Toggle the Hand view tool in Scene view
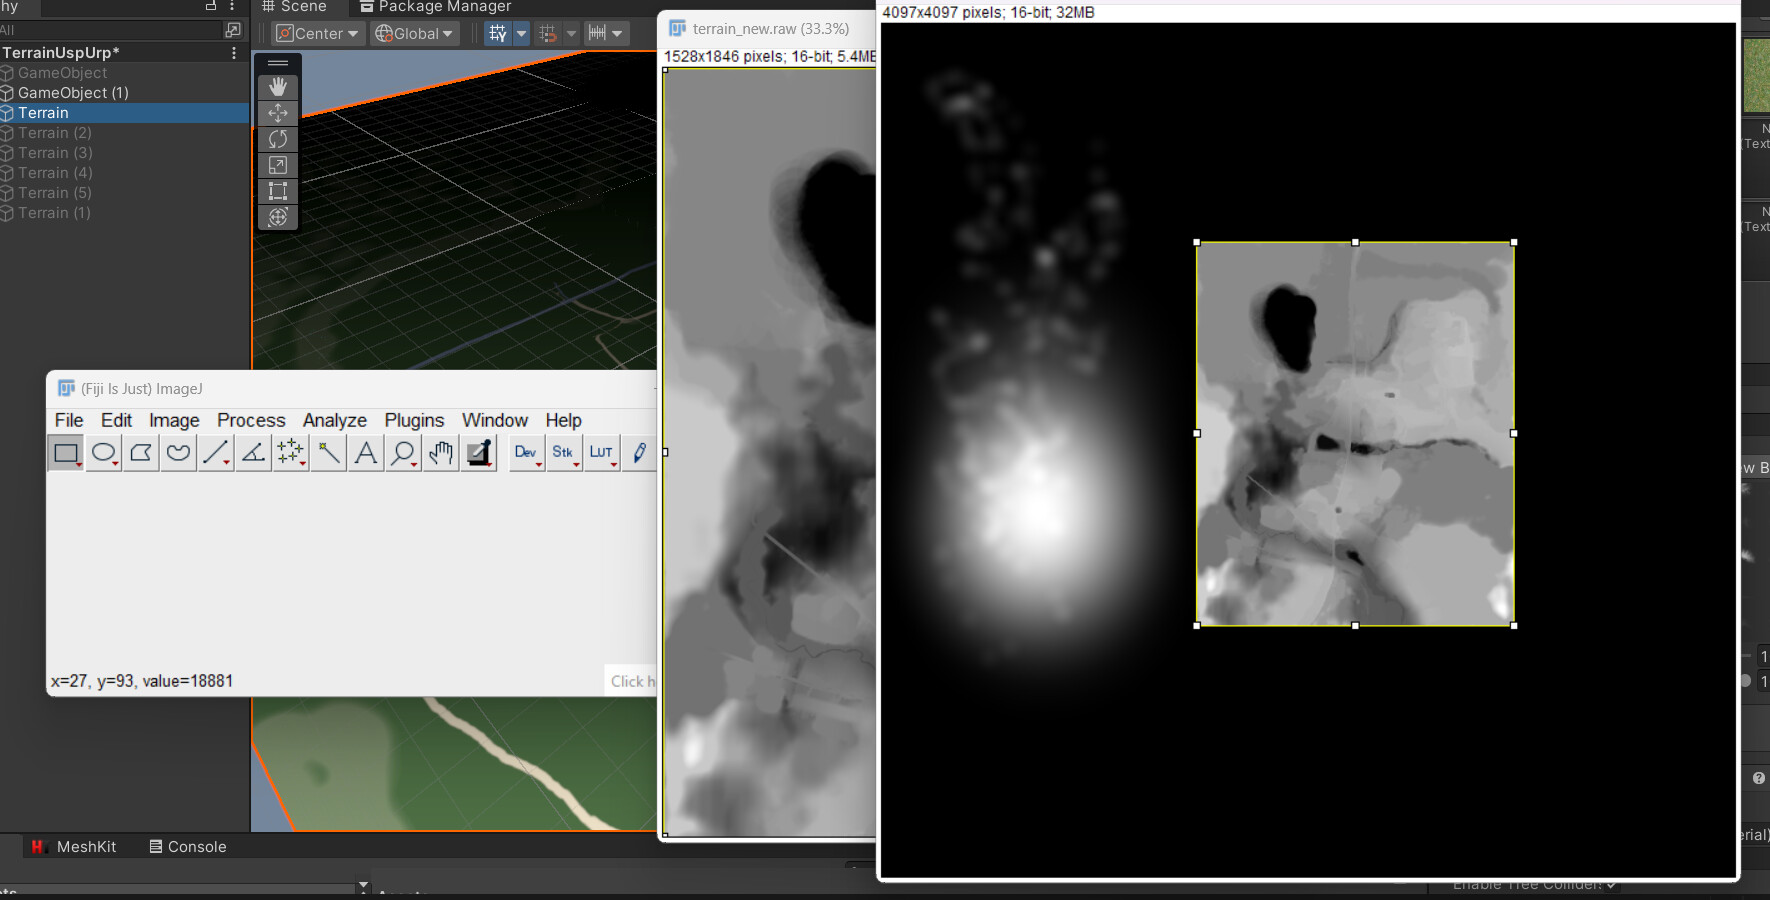 pyautogui.click(x=278, y=86)
